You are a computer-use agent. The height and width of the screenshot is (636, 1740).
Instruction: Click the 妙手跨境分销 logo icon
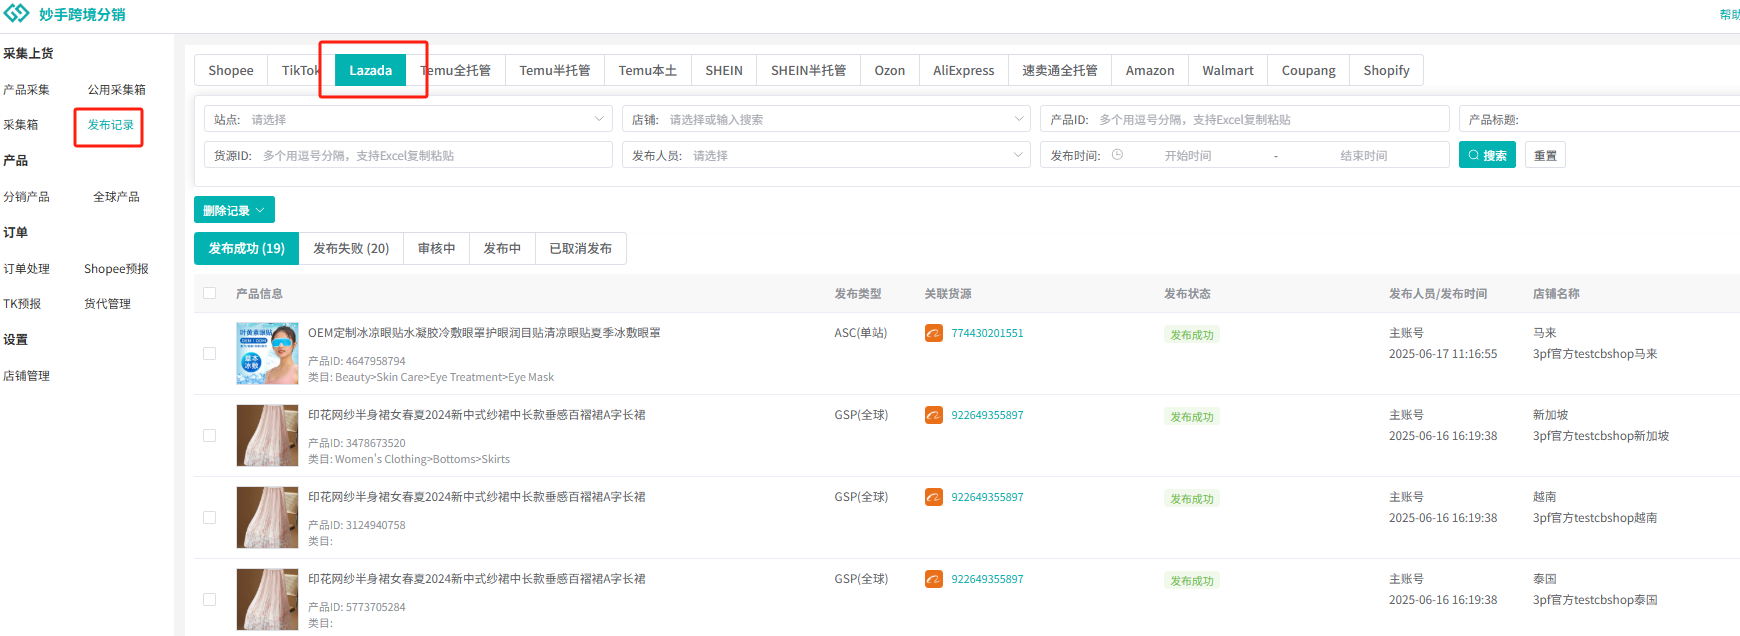tap(17, 13)
